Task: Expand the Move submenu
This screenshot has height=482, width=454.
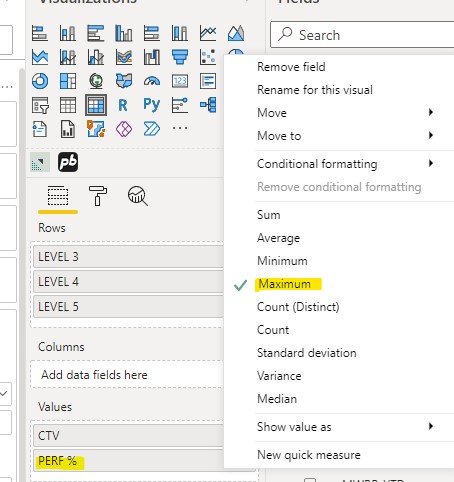Action: [x=339, y=113]
